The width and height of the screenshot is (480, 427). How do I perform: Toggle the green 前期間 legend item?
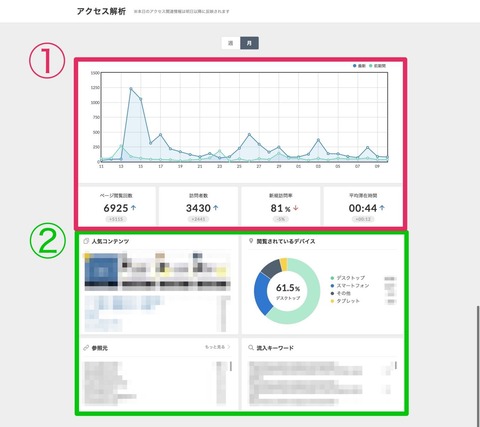pos(377,66)
